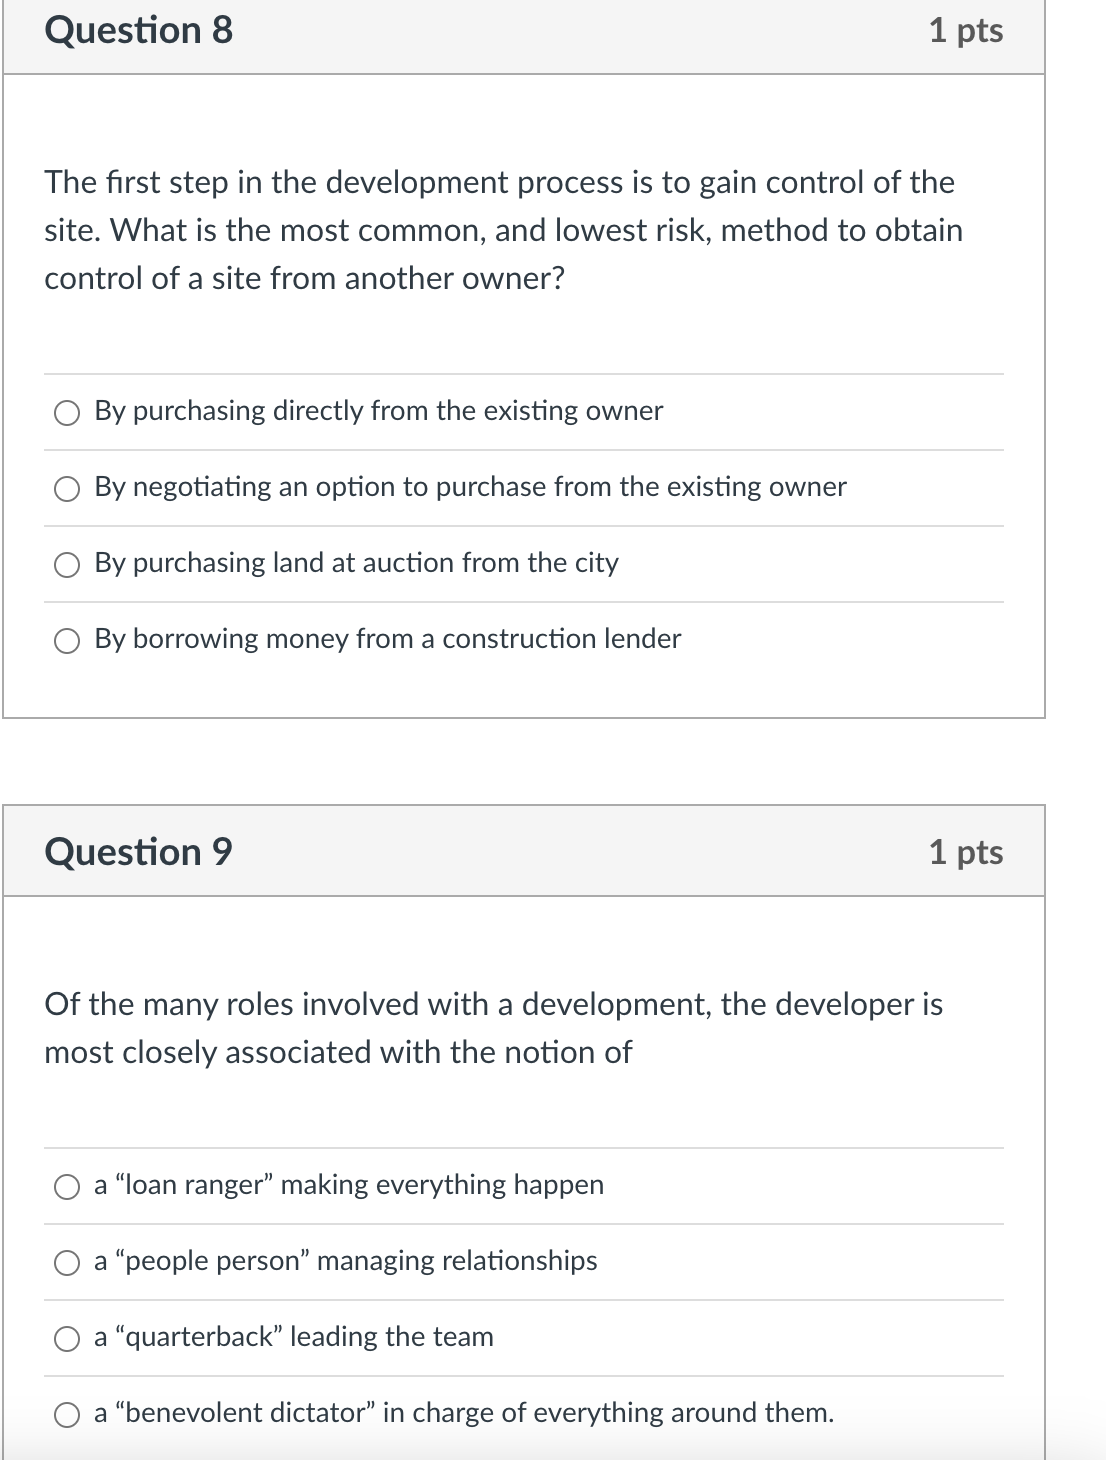Image resolution: width=1106 pixels, height=1460 pixels.
Task: Click the Question 9 prompt text
Action: [493, 1028]
